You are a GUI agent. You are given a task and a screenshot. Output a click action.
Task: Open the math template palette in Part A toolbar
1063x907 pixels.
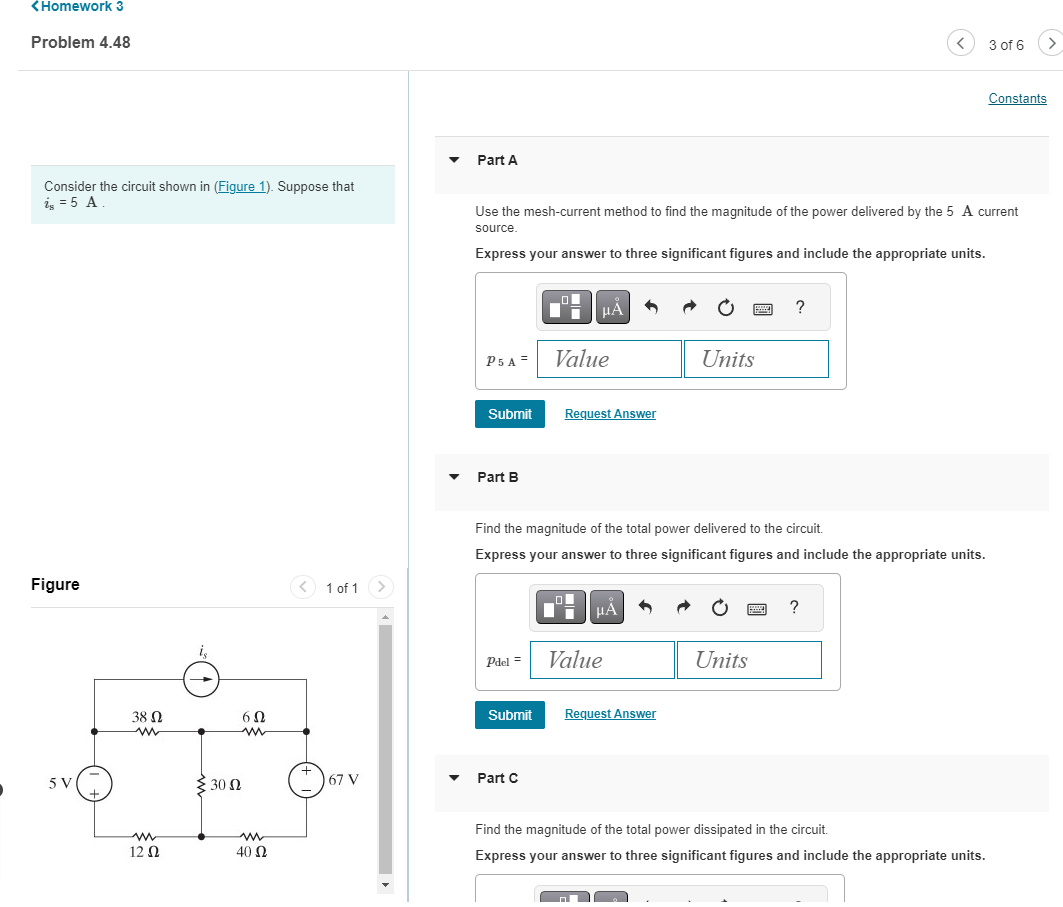tap(566, 307)
